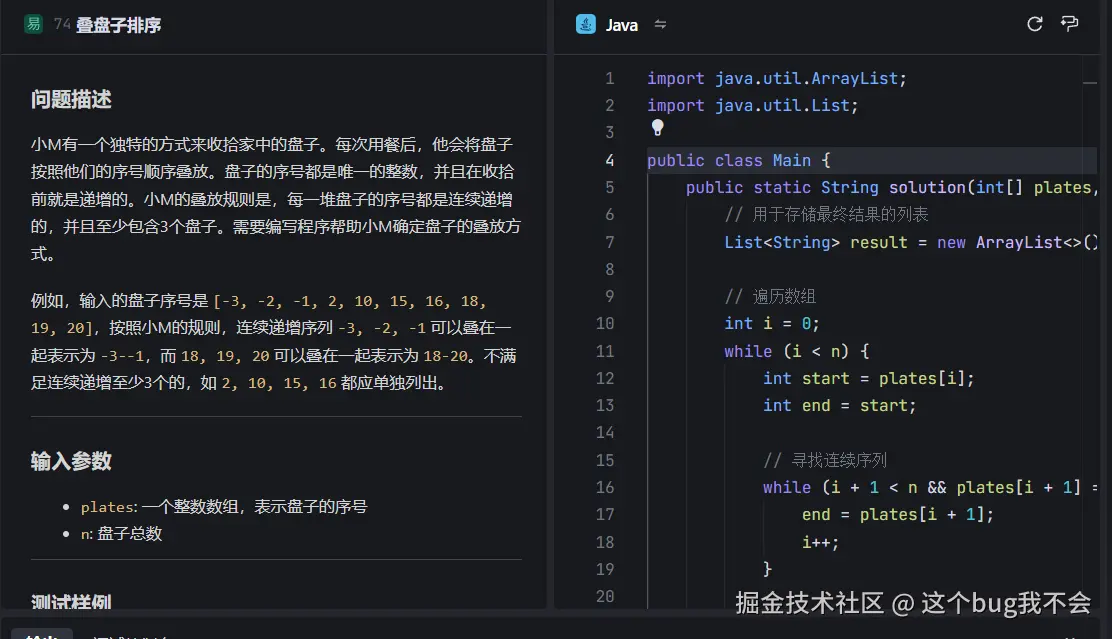Click line number 10 in the gutter
This screenshot has width=1112, height=639.
coord(605,323)
